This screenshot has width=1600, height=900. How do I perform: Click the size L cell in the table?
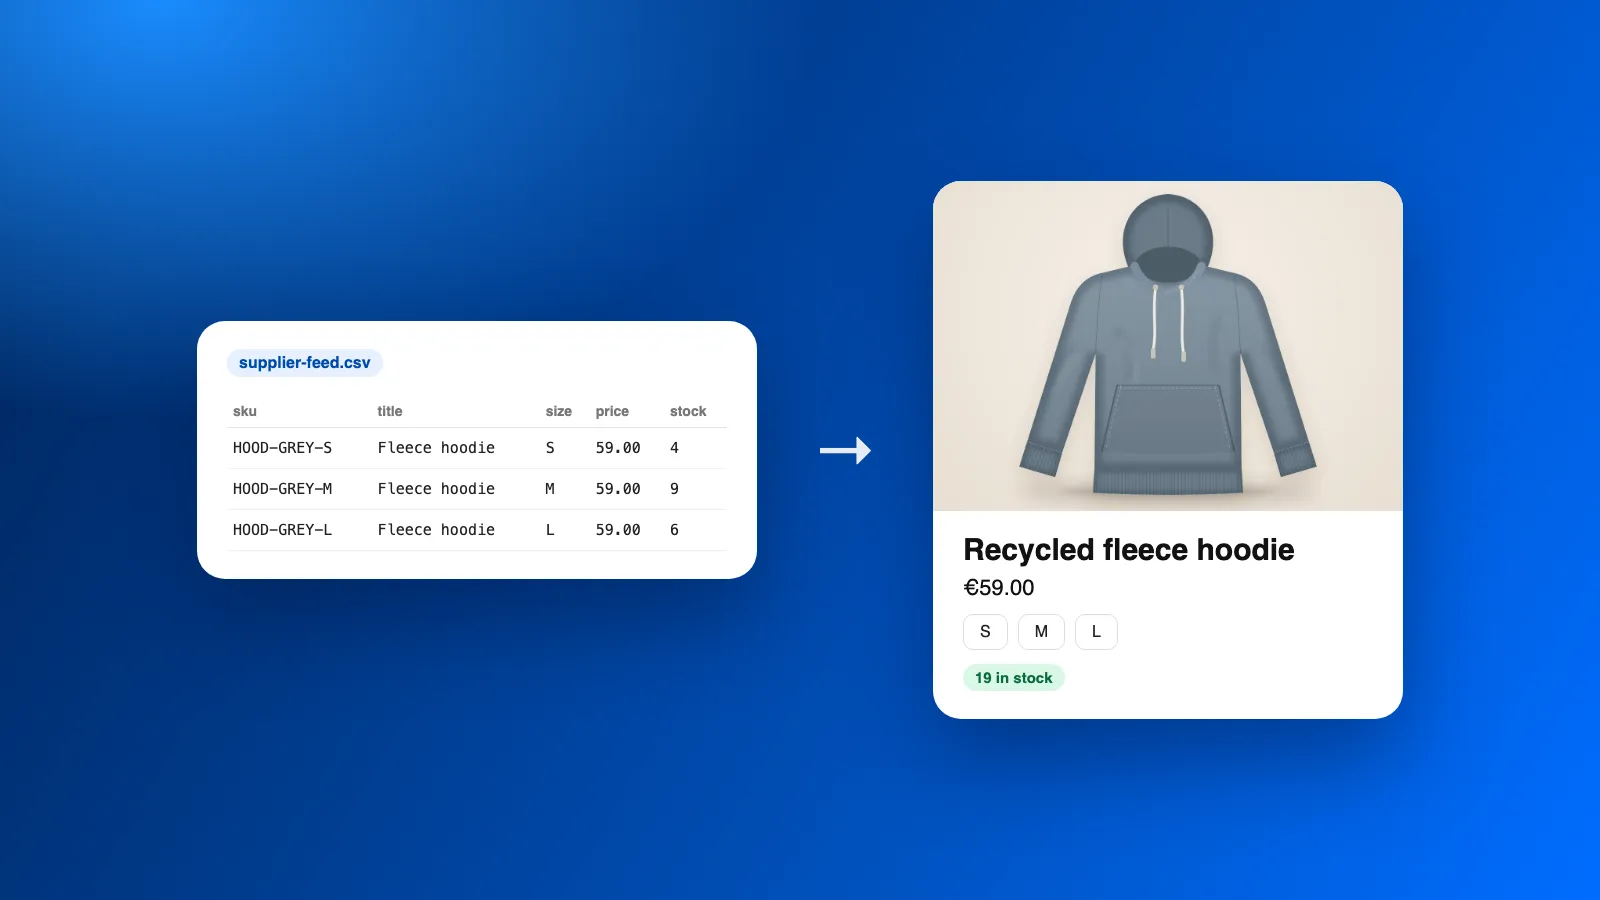pos(550,530)
